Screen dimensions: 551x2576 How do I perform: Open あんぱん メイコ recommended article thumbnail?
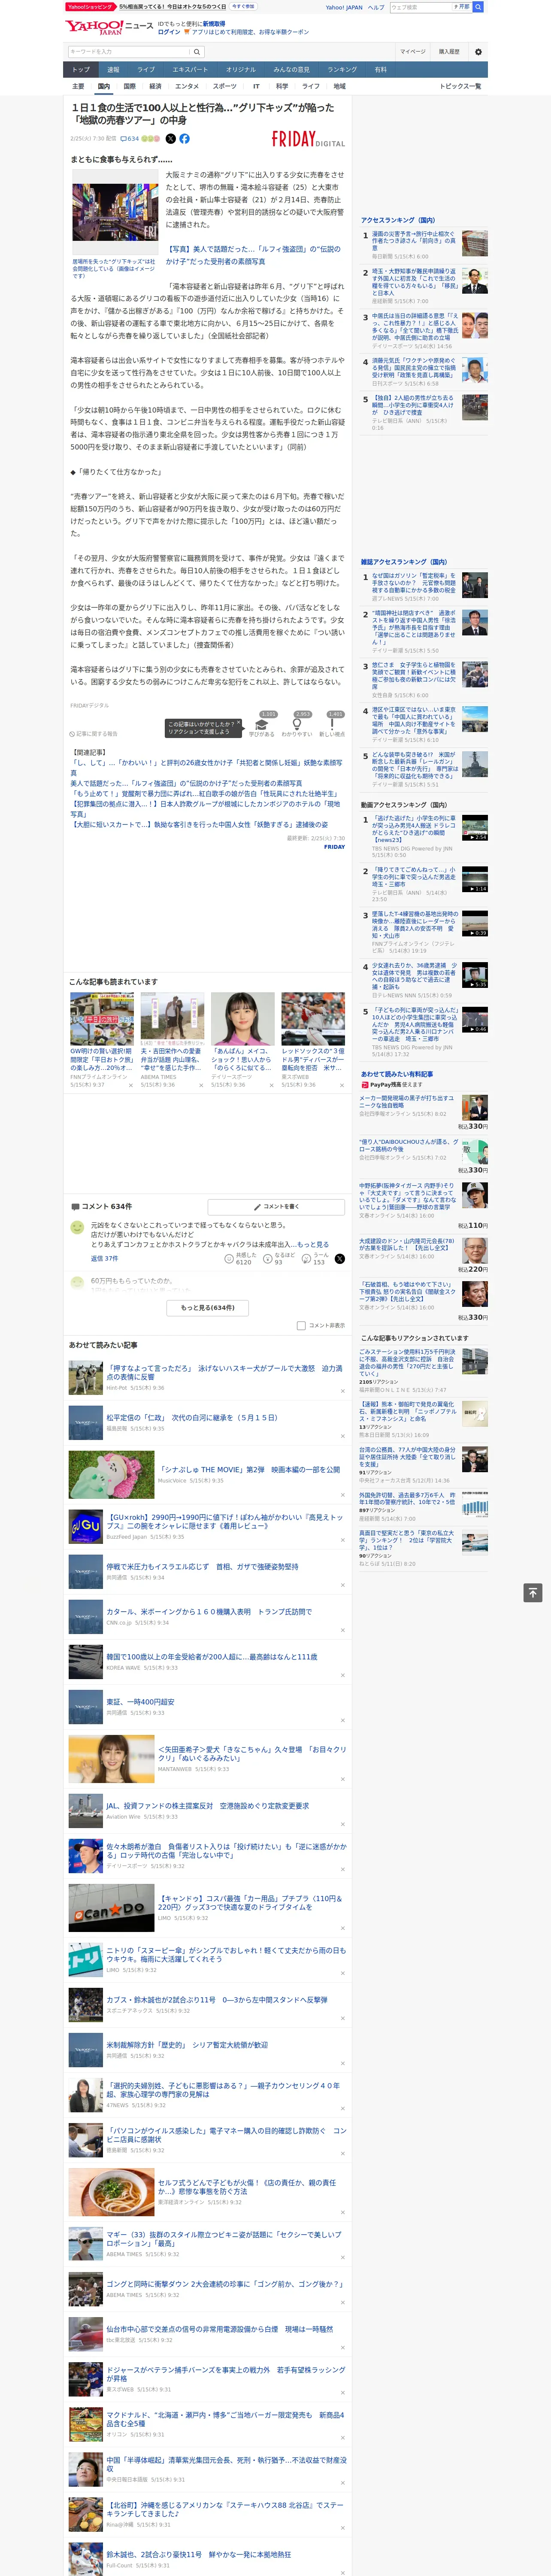point(242,1019)
